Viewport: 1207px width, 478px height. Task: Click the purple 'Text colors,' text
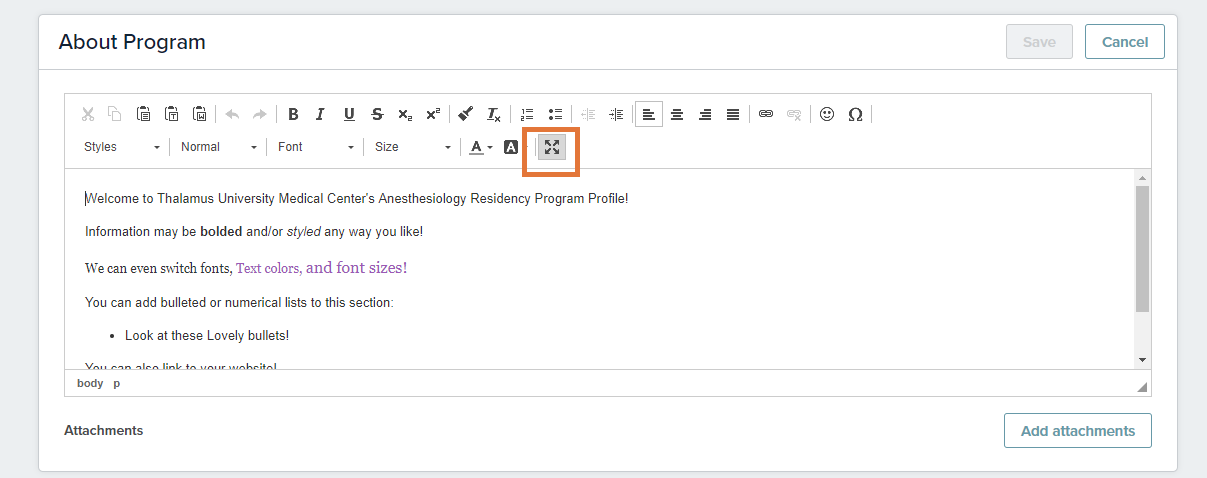(x=269, y=268)
